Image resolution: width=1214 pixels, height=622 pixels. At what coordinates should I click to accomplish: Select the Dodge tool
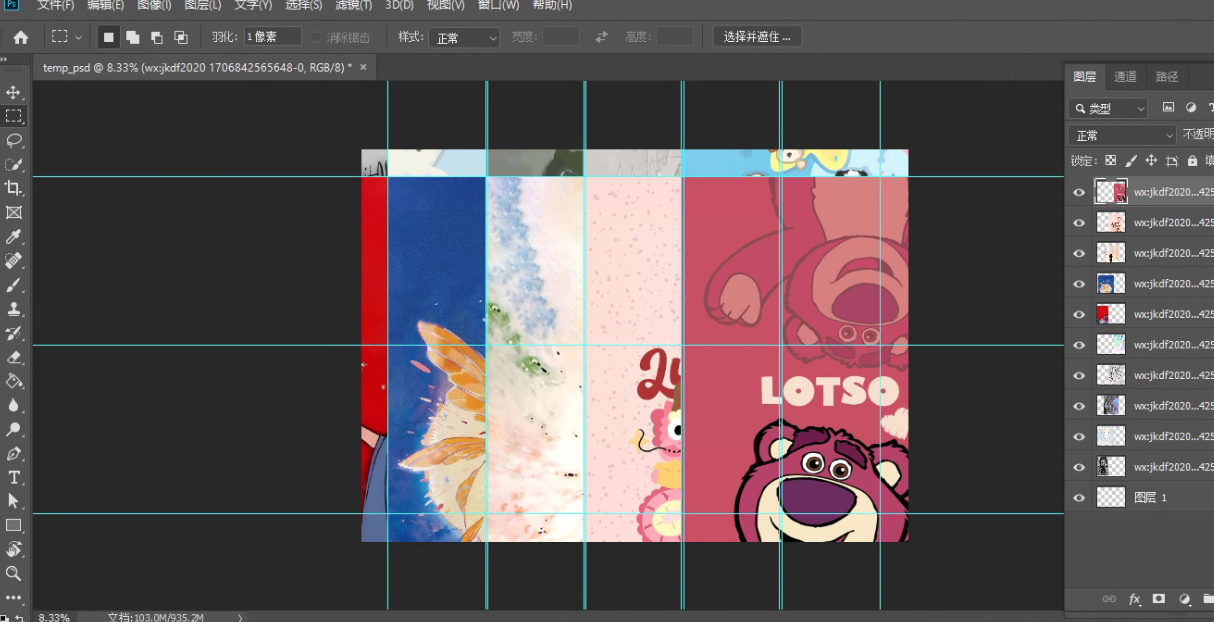14,429
